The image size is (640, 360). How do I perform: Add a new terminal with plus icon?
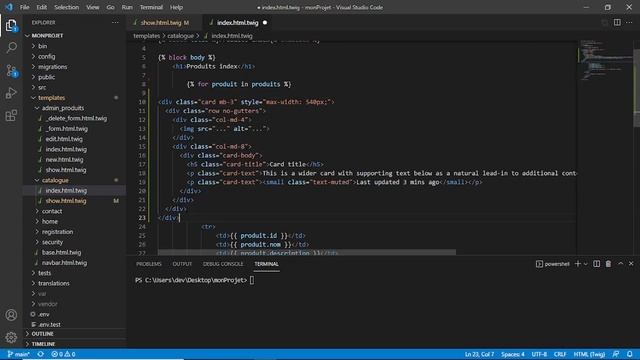(x=578, y=264)
